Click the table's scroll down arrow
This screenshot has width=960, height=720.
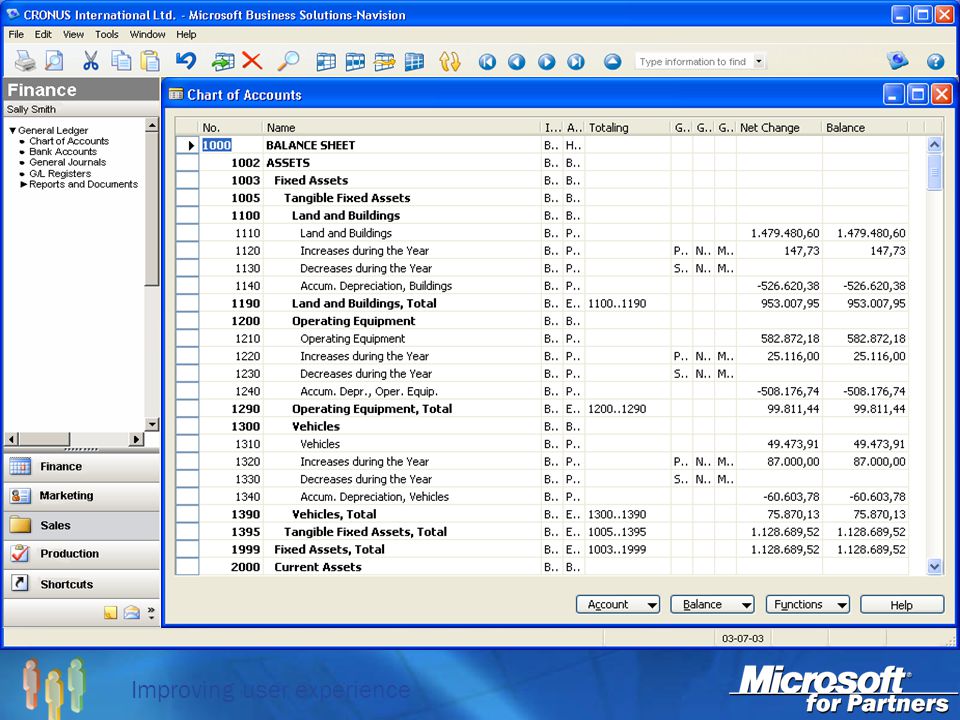pos(934,566)
